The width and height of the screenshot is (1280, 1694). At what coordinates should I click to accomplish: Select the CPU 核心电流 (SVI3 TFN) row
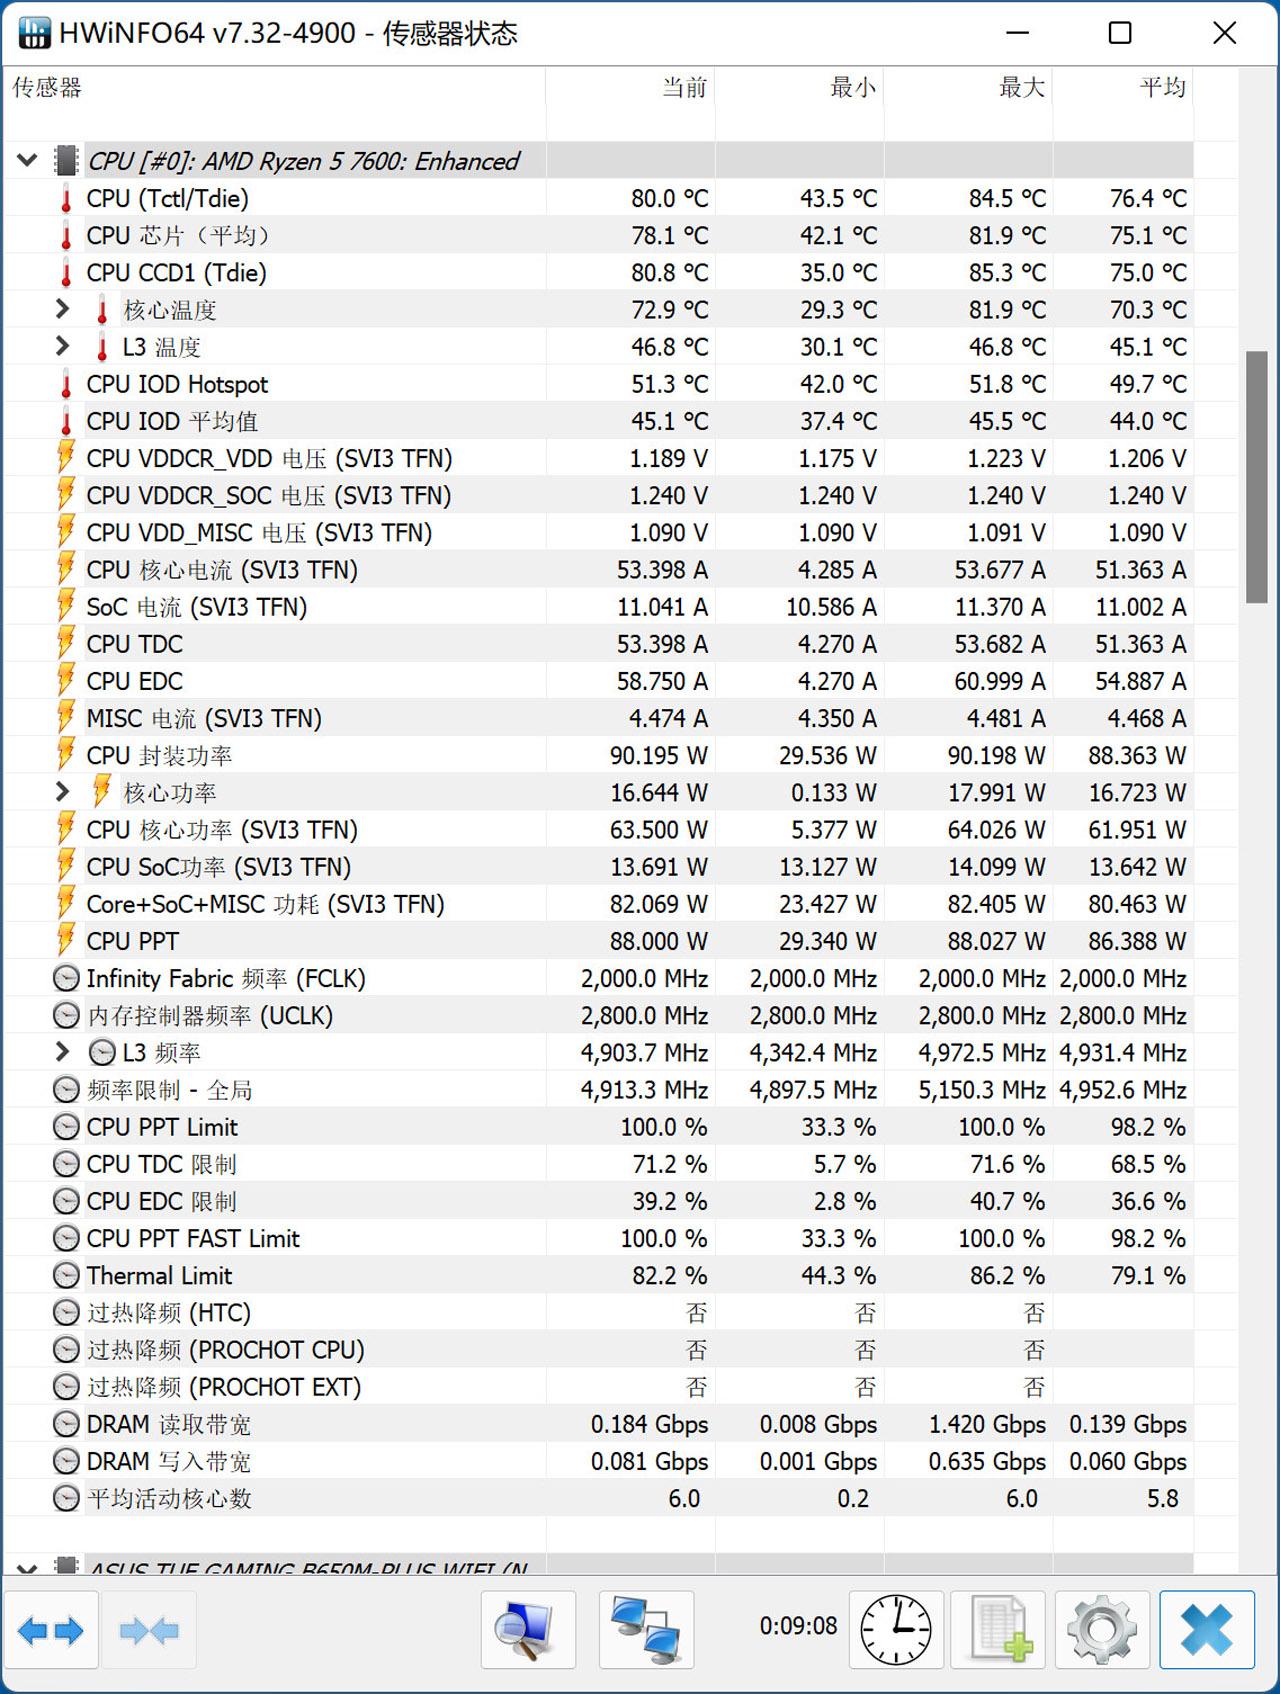pyautogui.click(x=598, y=570)
